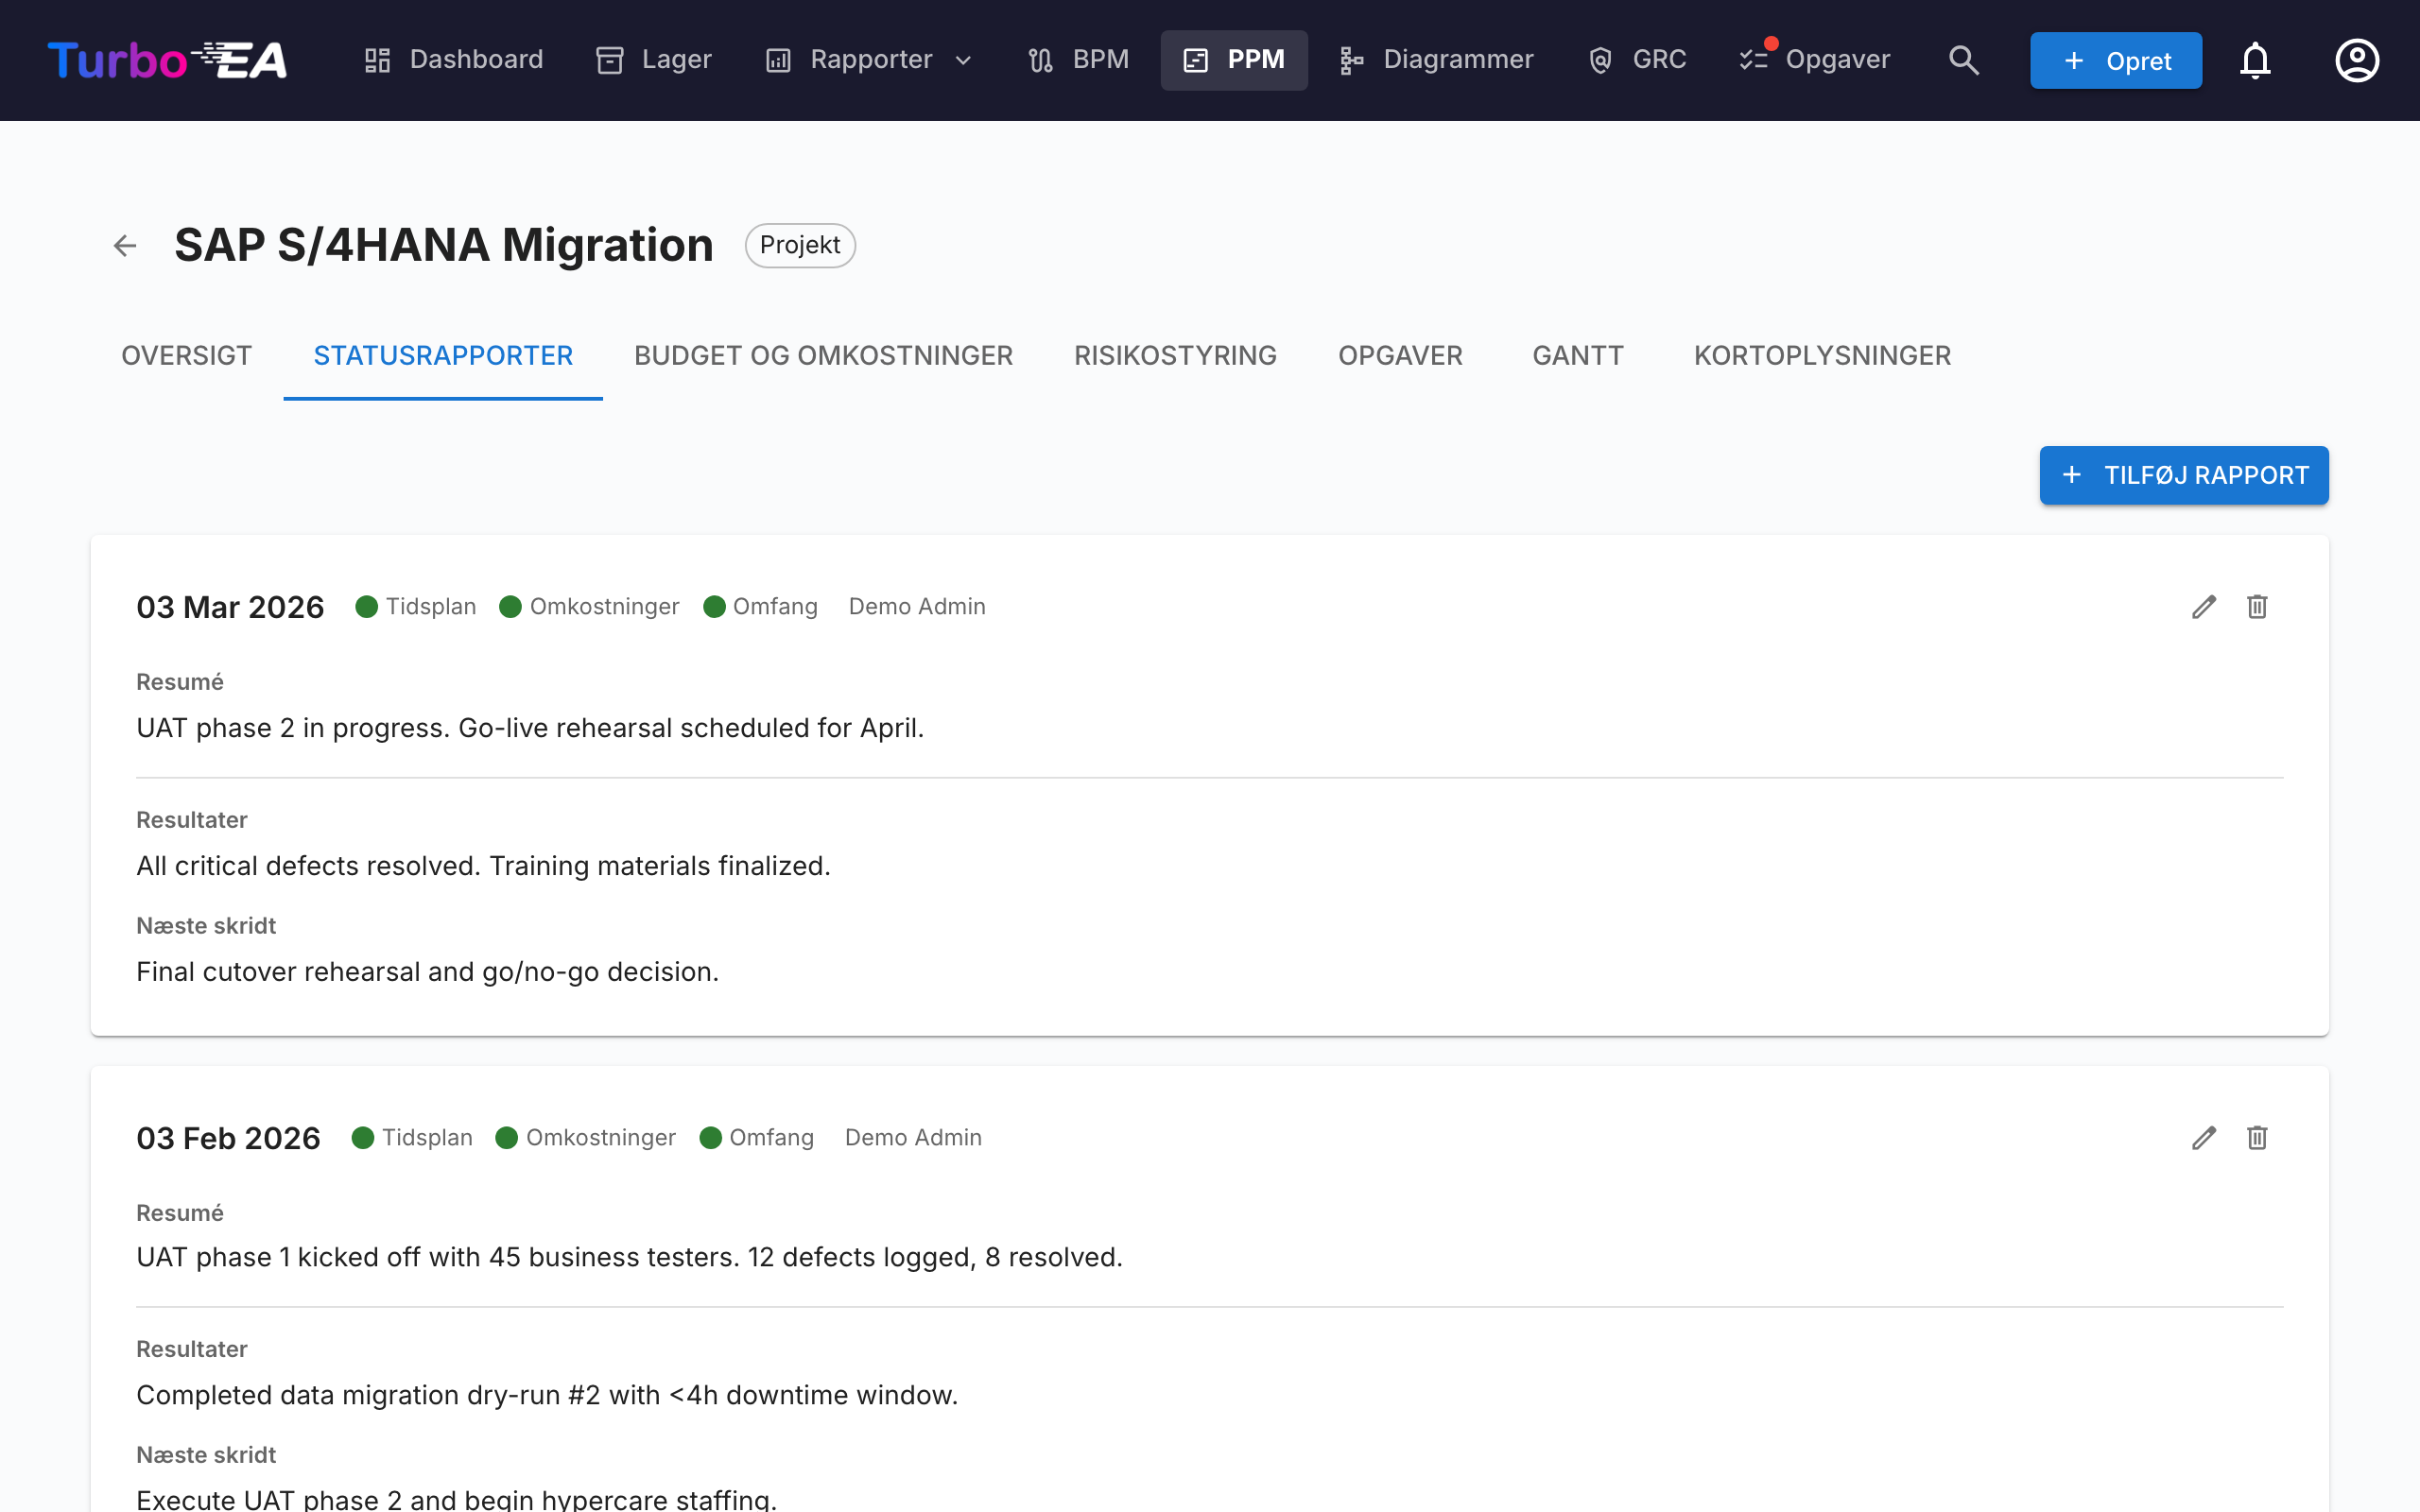Click the search magnifier icon
The height and width of the screenshot is (1512, 2420).
(x=1964, y=60)
